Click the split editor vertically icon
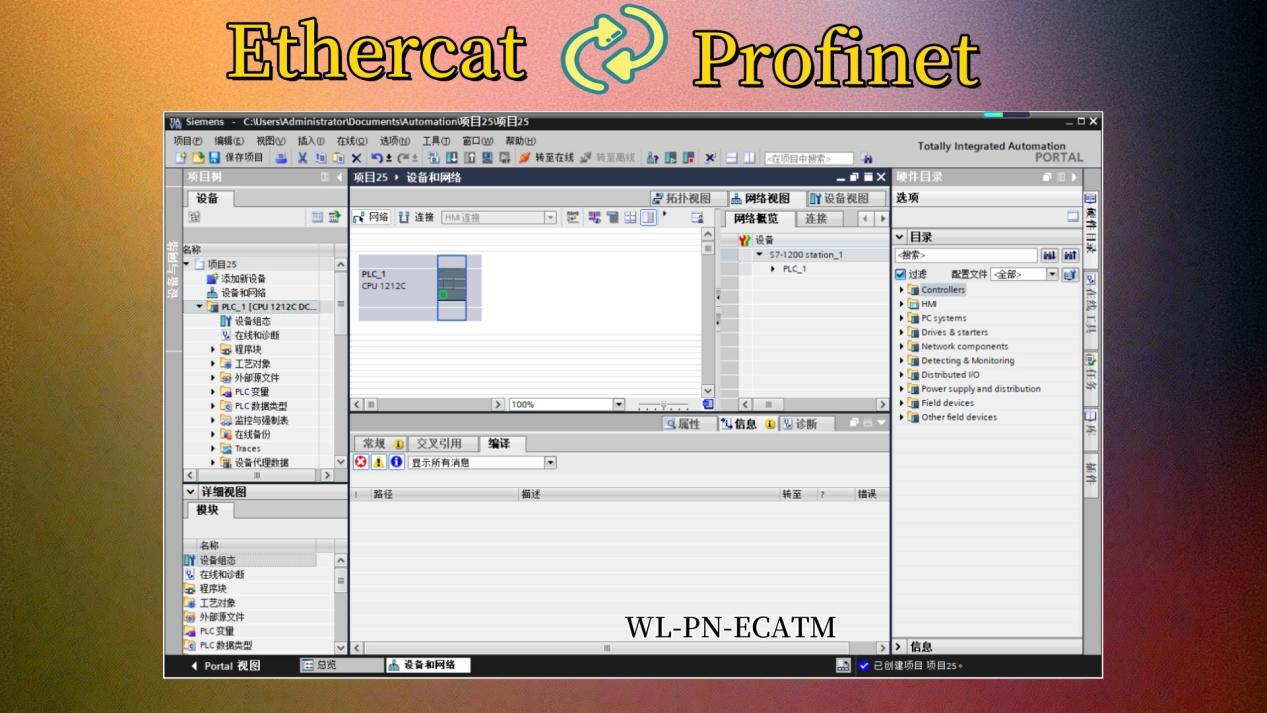This screenshot has height=713, width=1267. (x=749, y=157)
